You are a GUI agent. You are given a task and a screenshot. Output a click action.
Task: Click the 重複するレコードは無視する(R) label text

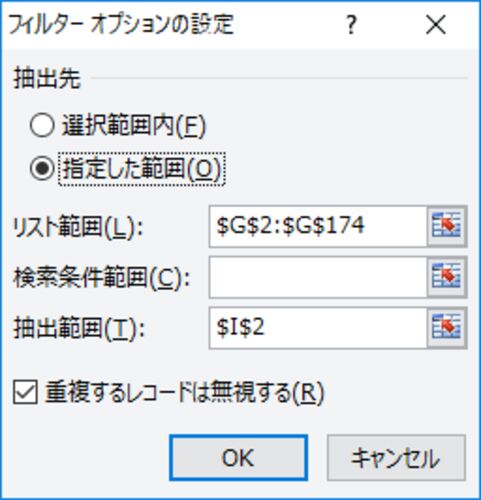(185, 393)
